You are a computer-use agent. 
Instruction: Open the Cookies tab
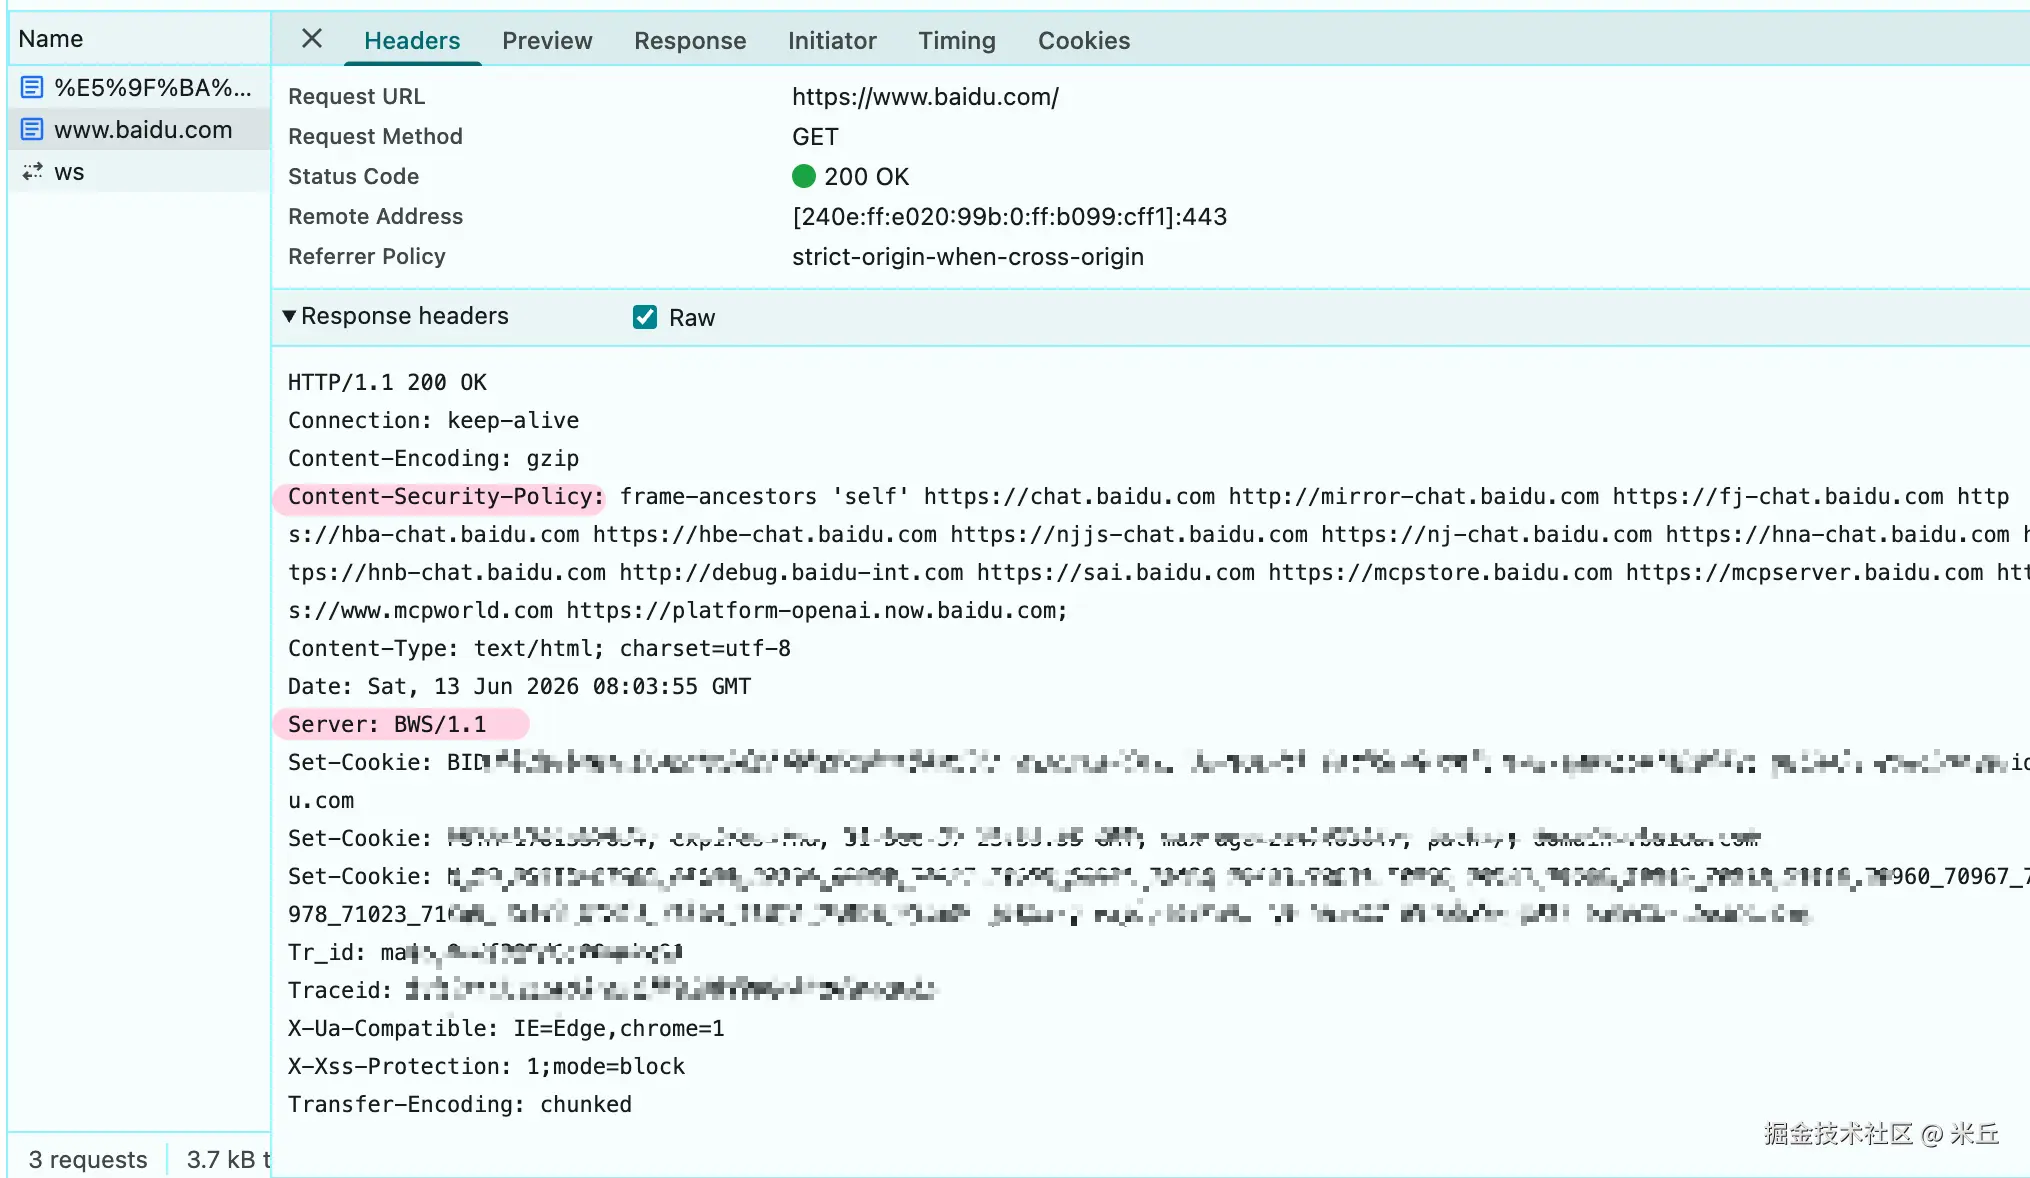coord(1084,41)
